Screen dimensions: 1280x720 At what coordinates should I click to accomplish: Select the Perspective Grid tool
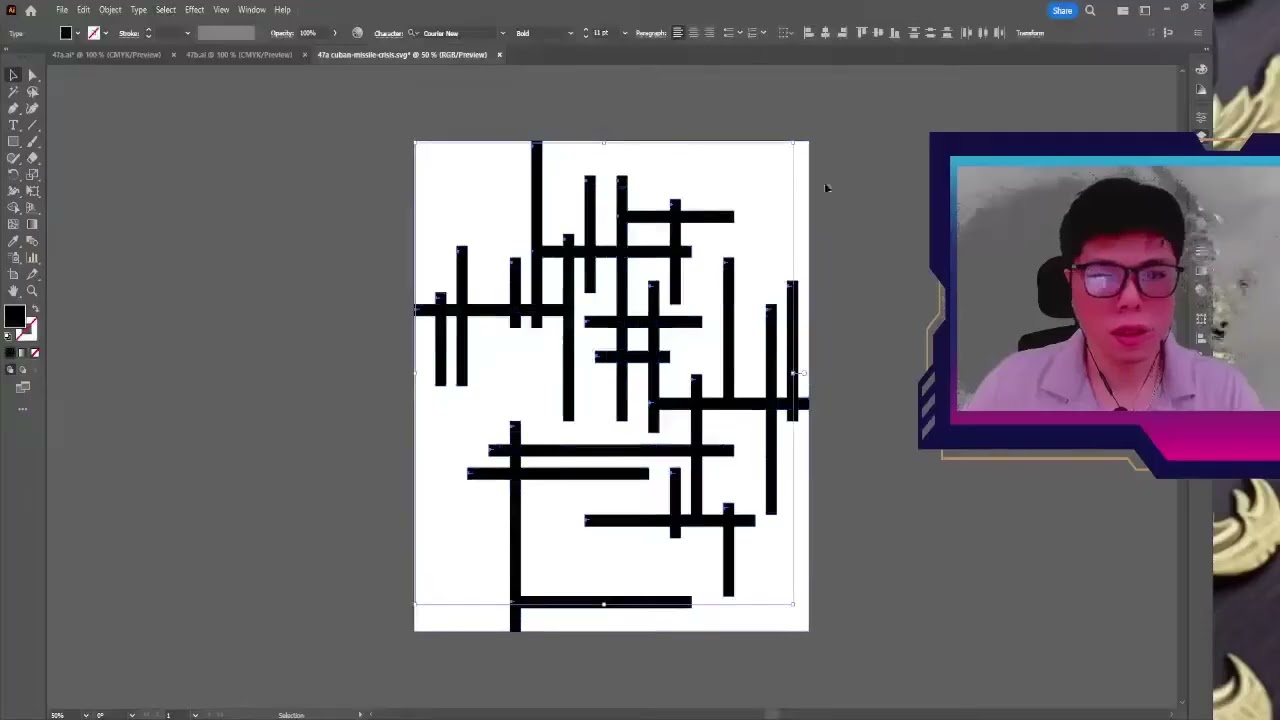tap(32, 207)
